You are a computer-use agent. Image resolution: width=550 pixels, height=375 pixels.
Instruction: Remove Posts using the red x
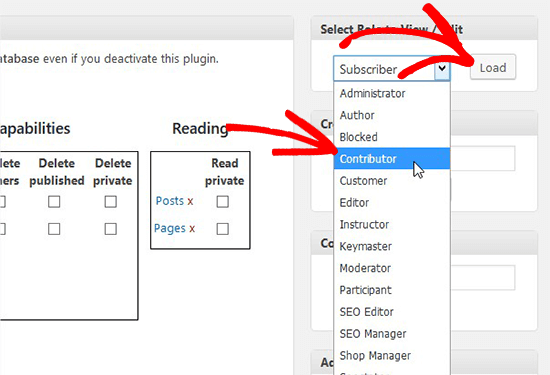(x=190, y=201)
